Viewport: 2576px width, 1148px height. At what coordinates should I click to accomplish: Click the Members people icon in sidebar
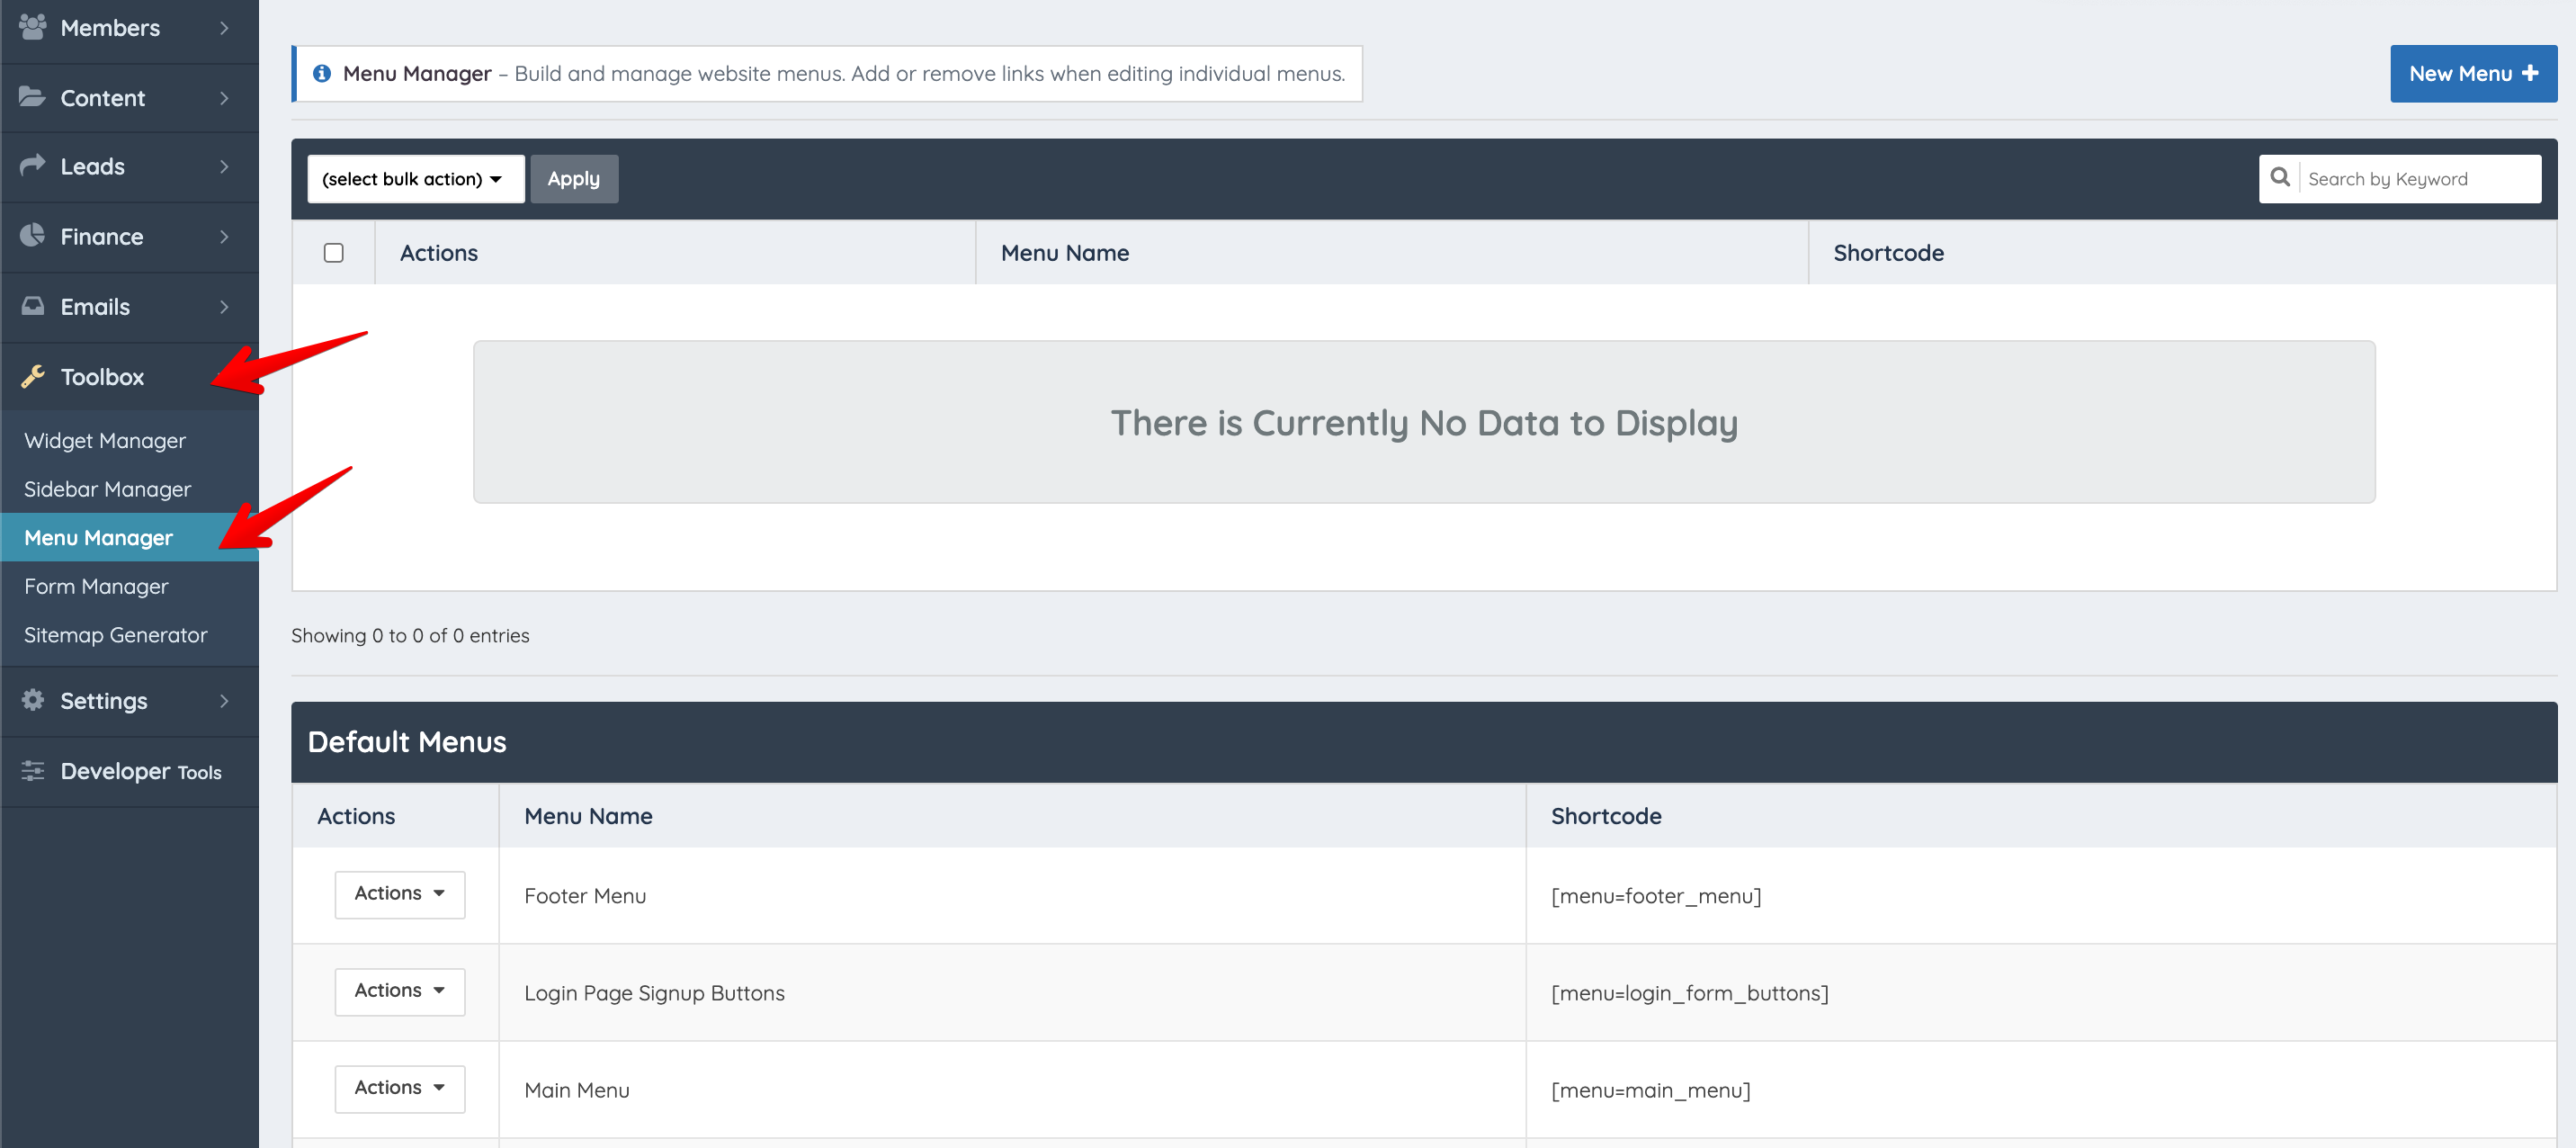coord(33,27)
